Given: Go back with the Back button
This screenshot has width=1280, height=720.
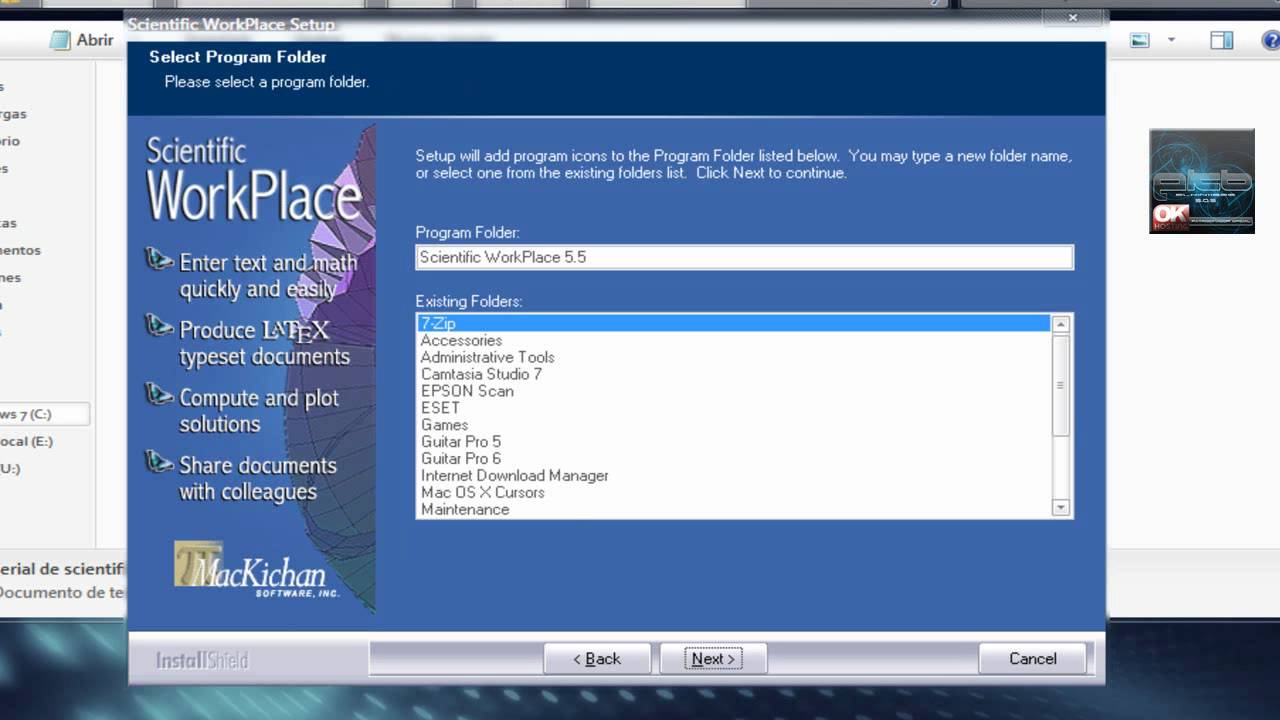Looking at the screenshot, I should (597, 658).
